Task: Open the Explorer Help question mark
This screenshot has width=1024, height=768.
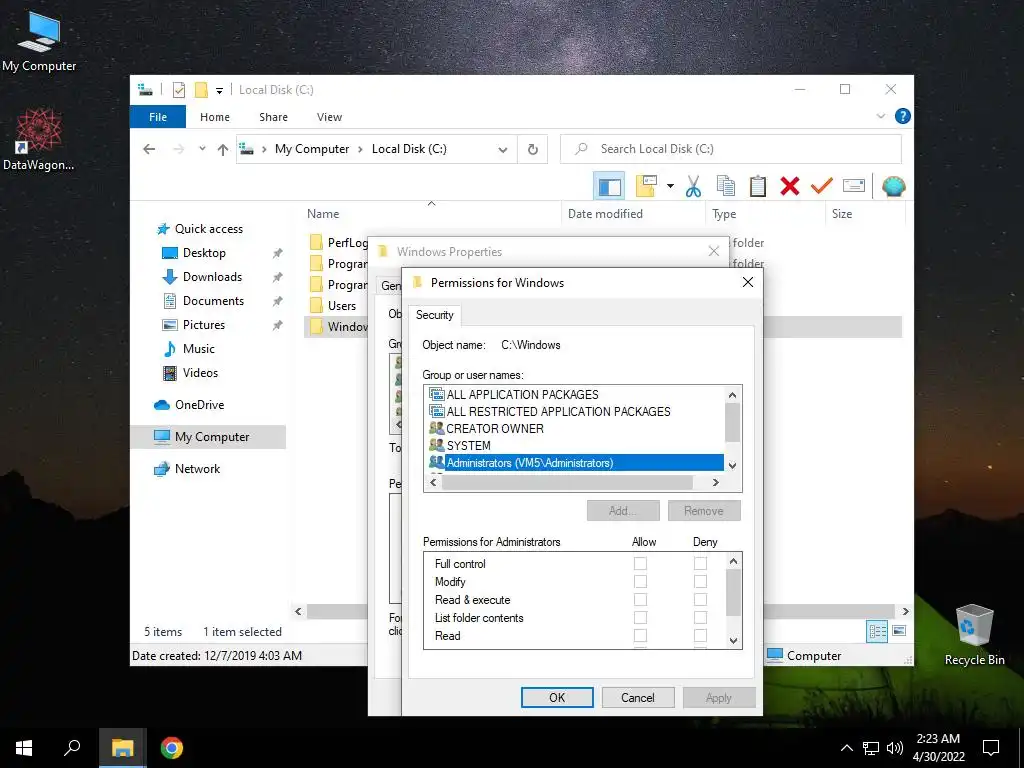Action: pyautogui.click(x=903, y=116)
